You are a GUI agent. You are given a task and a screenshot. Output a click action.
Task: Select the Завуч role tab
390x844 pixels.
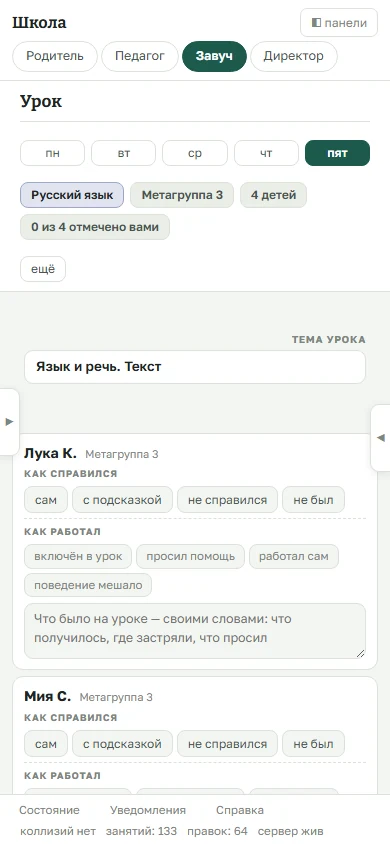click(x=214, y=56)
